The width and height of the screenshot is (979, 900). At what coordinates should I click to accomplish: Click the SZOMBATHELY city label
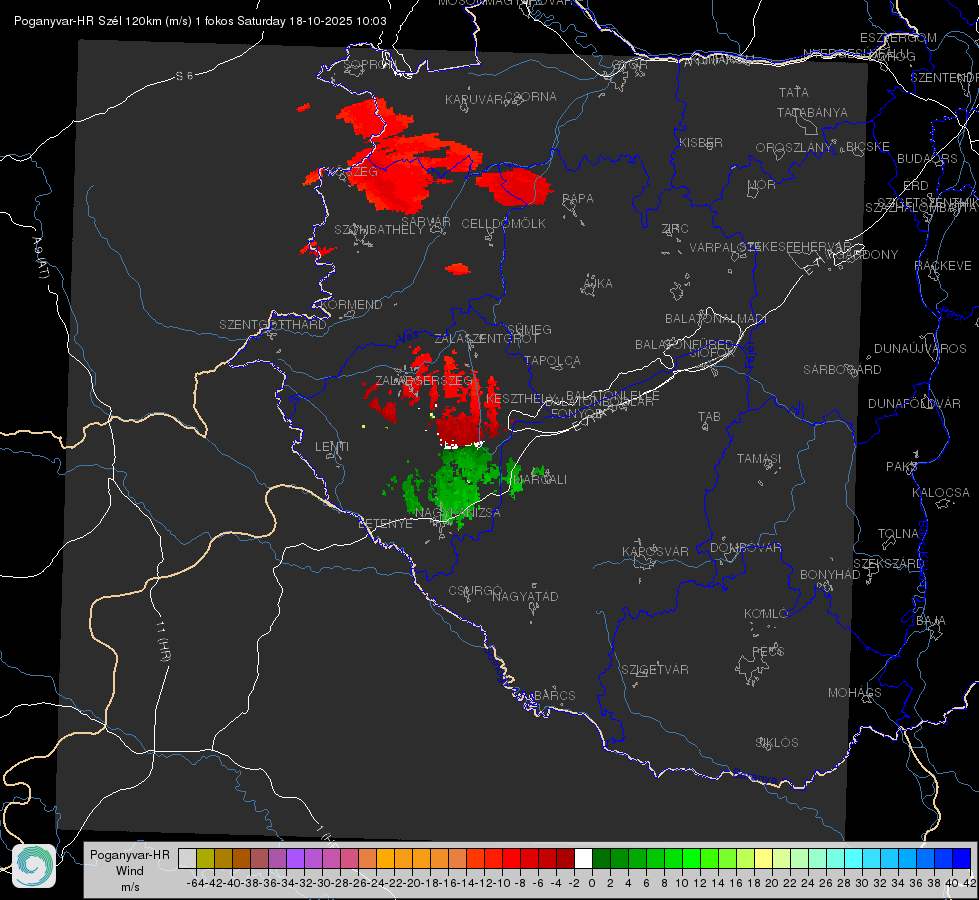click(379, 229)
